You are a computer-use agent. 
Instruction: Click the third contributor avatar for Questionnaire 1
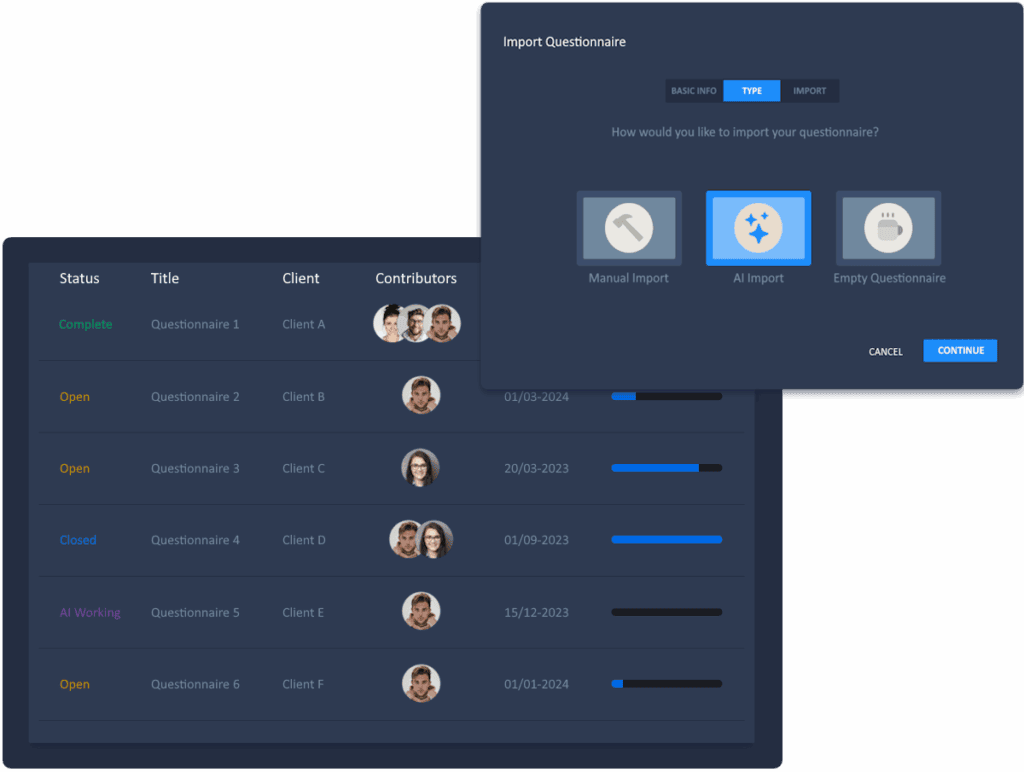[443, 323]
